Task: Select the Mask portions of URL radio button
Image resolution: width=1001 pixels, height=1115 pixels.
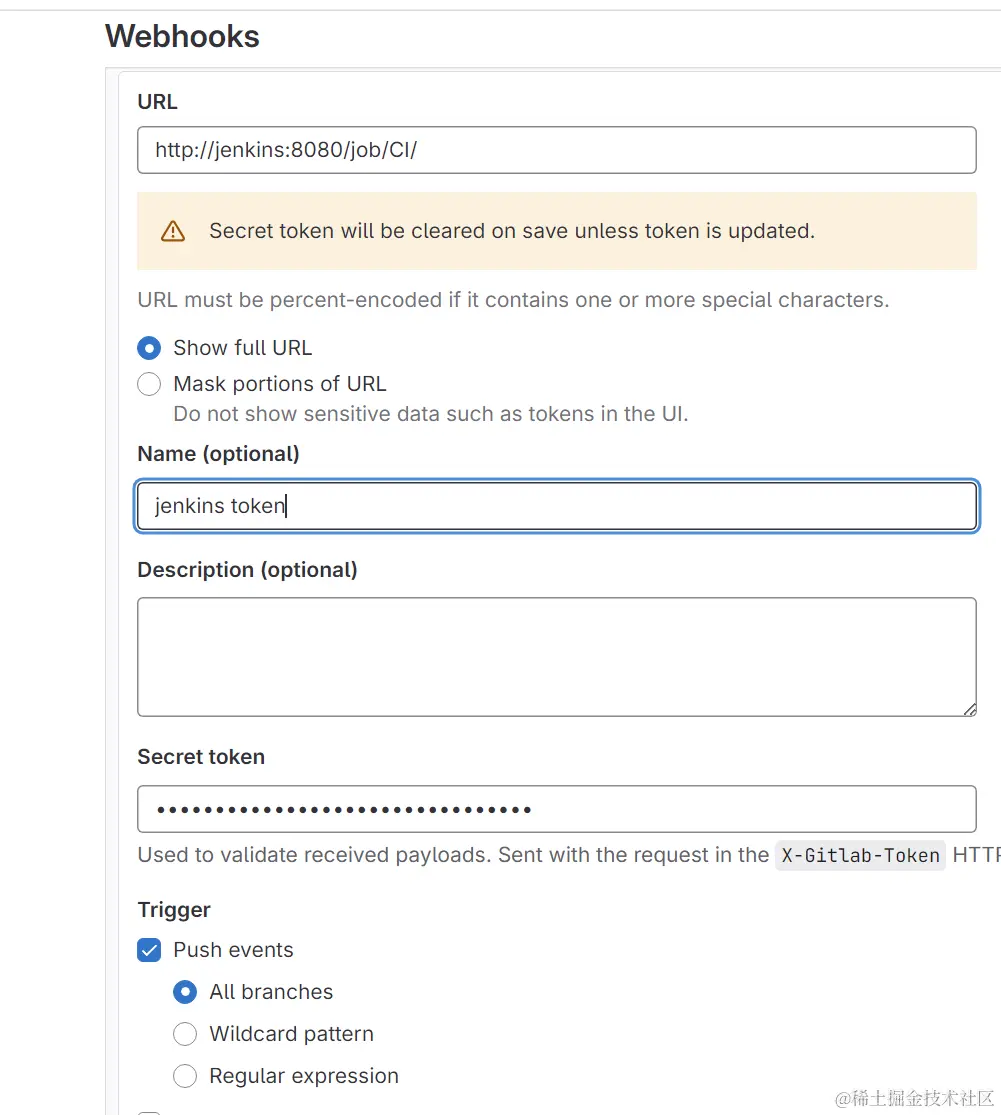Action: (149, 384)
